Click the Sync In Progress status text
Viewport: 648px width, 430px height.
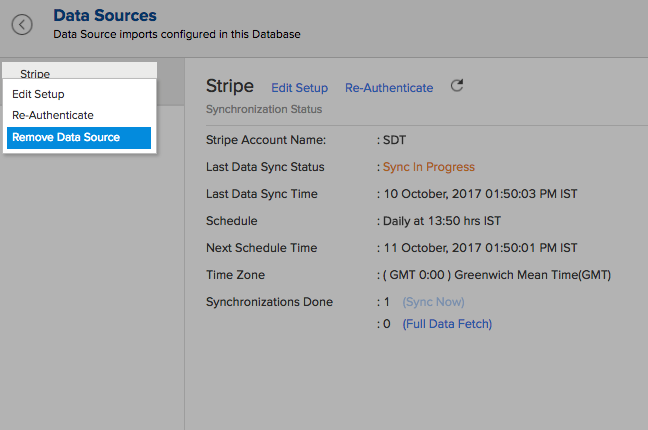point(429,167)
